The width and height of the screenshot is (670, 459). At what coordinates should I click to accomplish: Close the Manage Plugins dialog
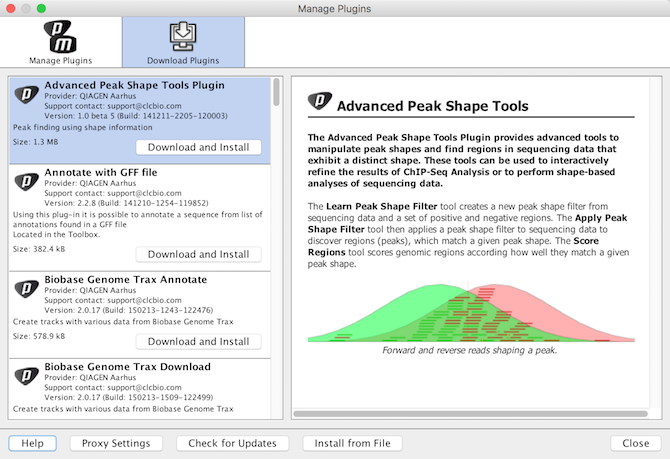[x=635, y=443]
